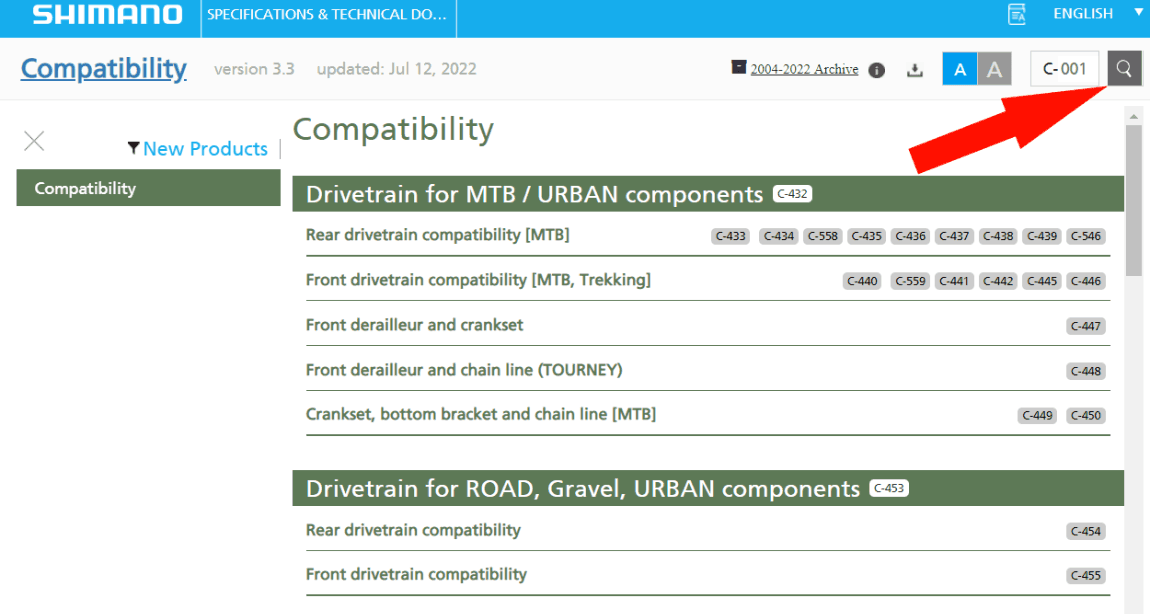Screen dimensions: 1150x614
Task: Click the vertical page scrollbar
Action: (x=1133, y=200)
